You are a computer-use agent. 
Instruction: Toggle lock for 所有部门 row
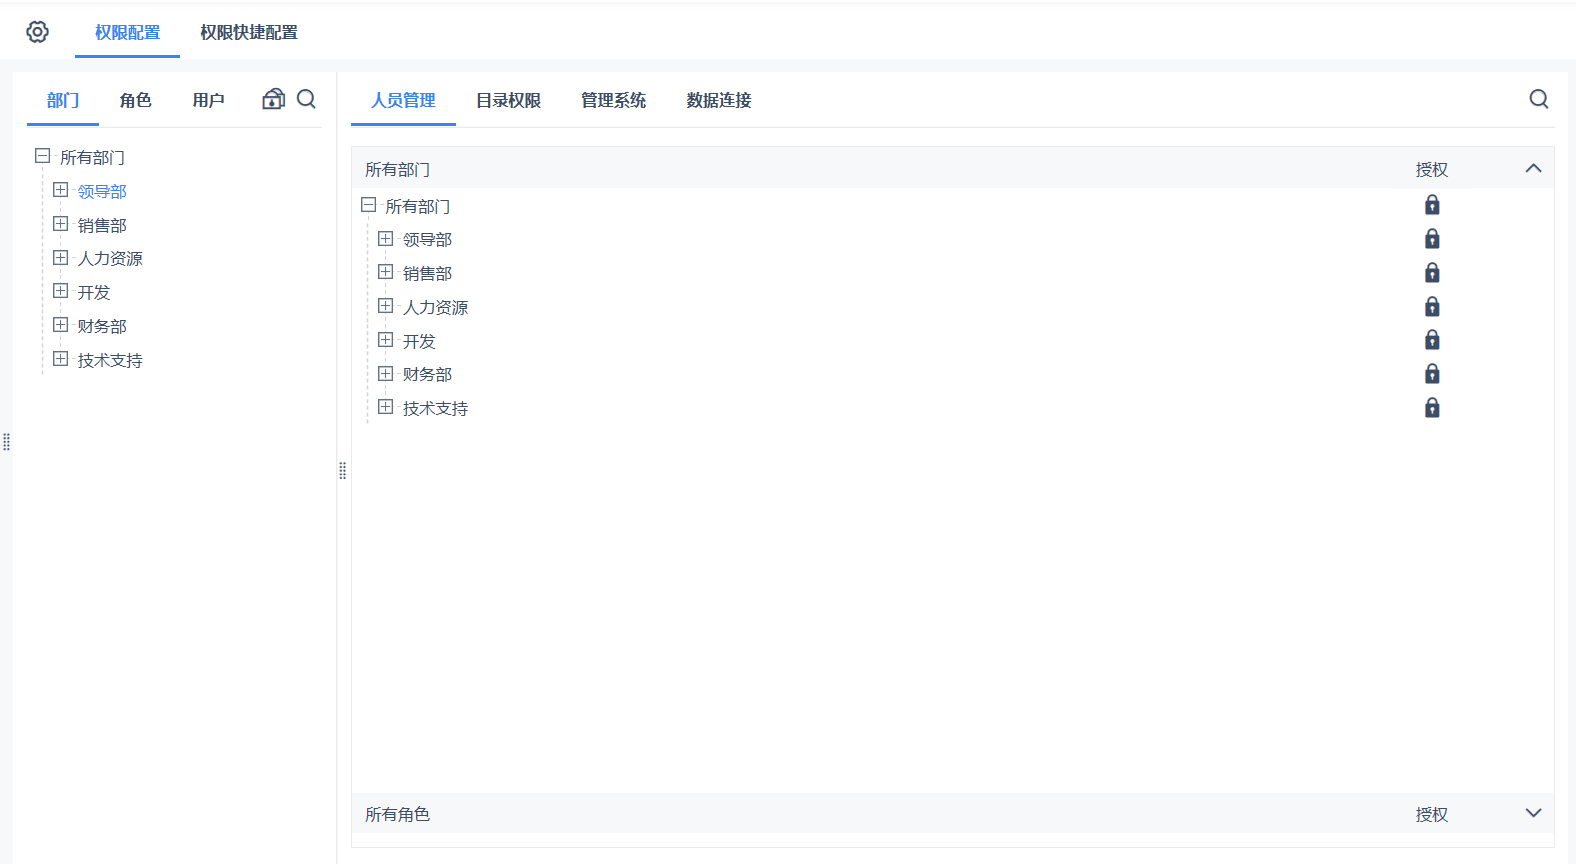[x=1432, y=205]
